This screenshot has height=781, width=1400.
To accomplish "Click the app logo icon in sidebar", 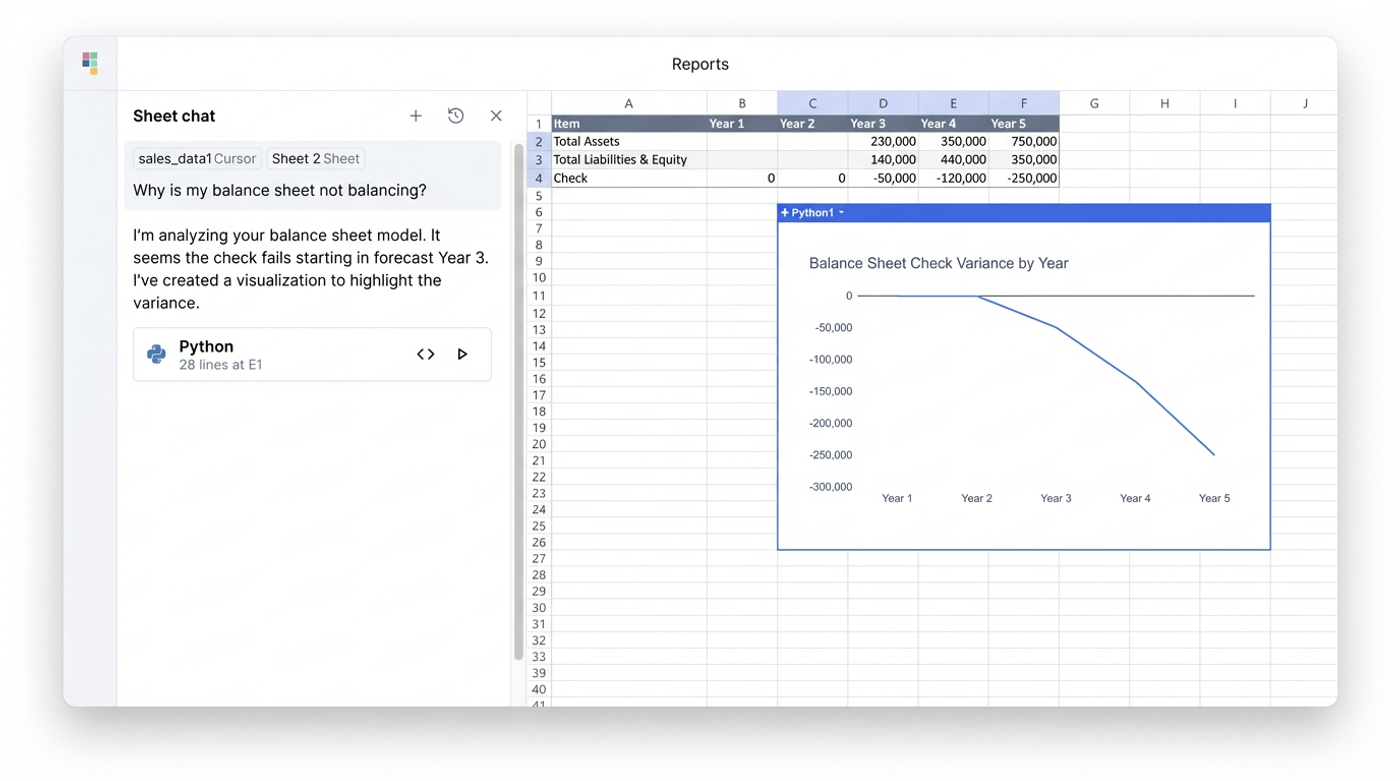I will (90, 64).
